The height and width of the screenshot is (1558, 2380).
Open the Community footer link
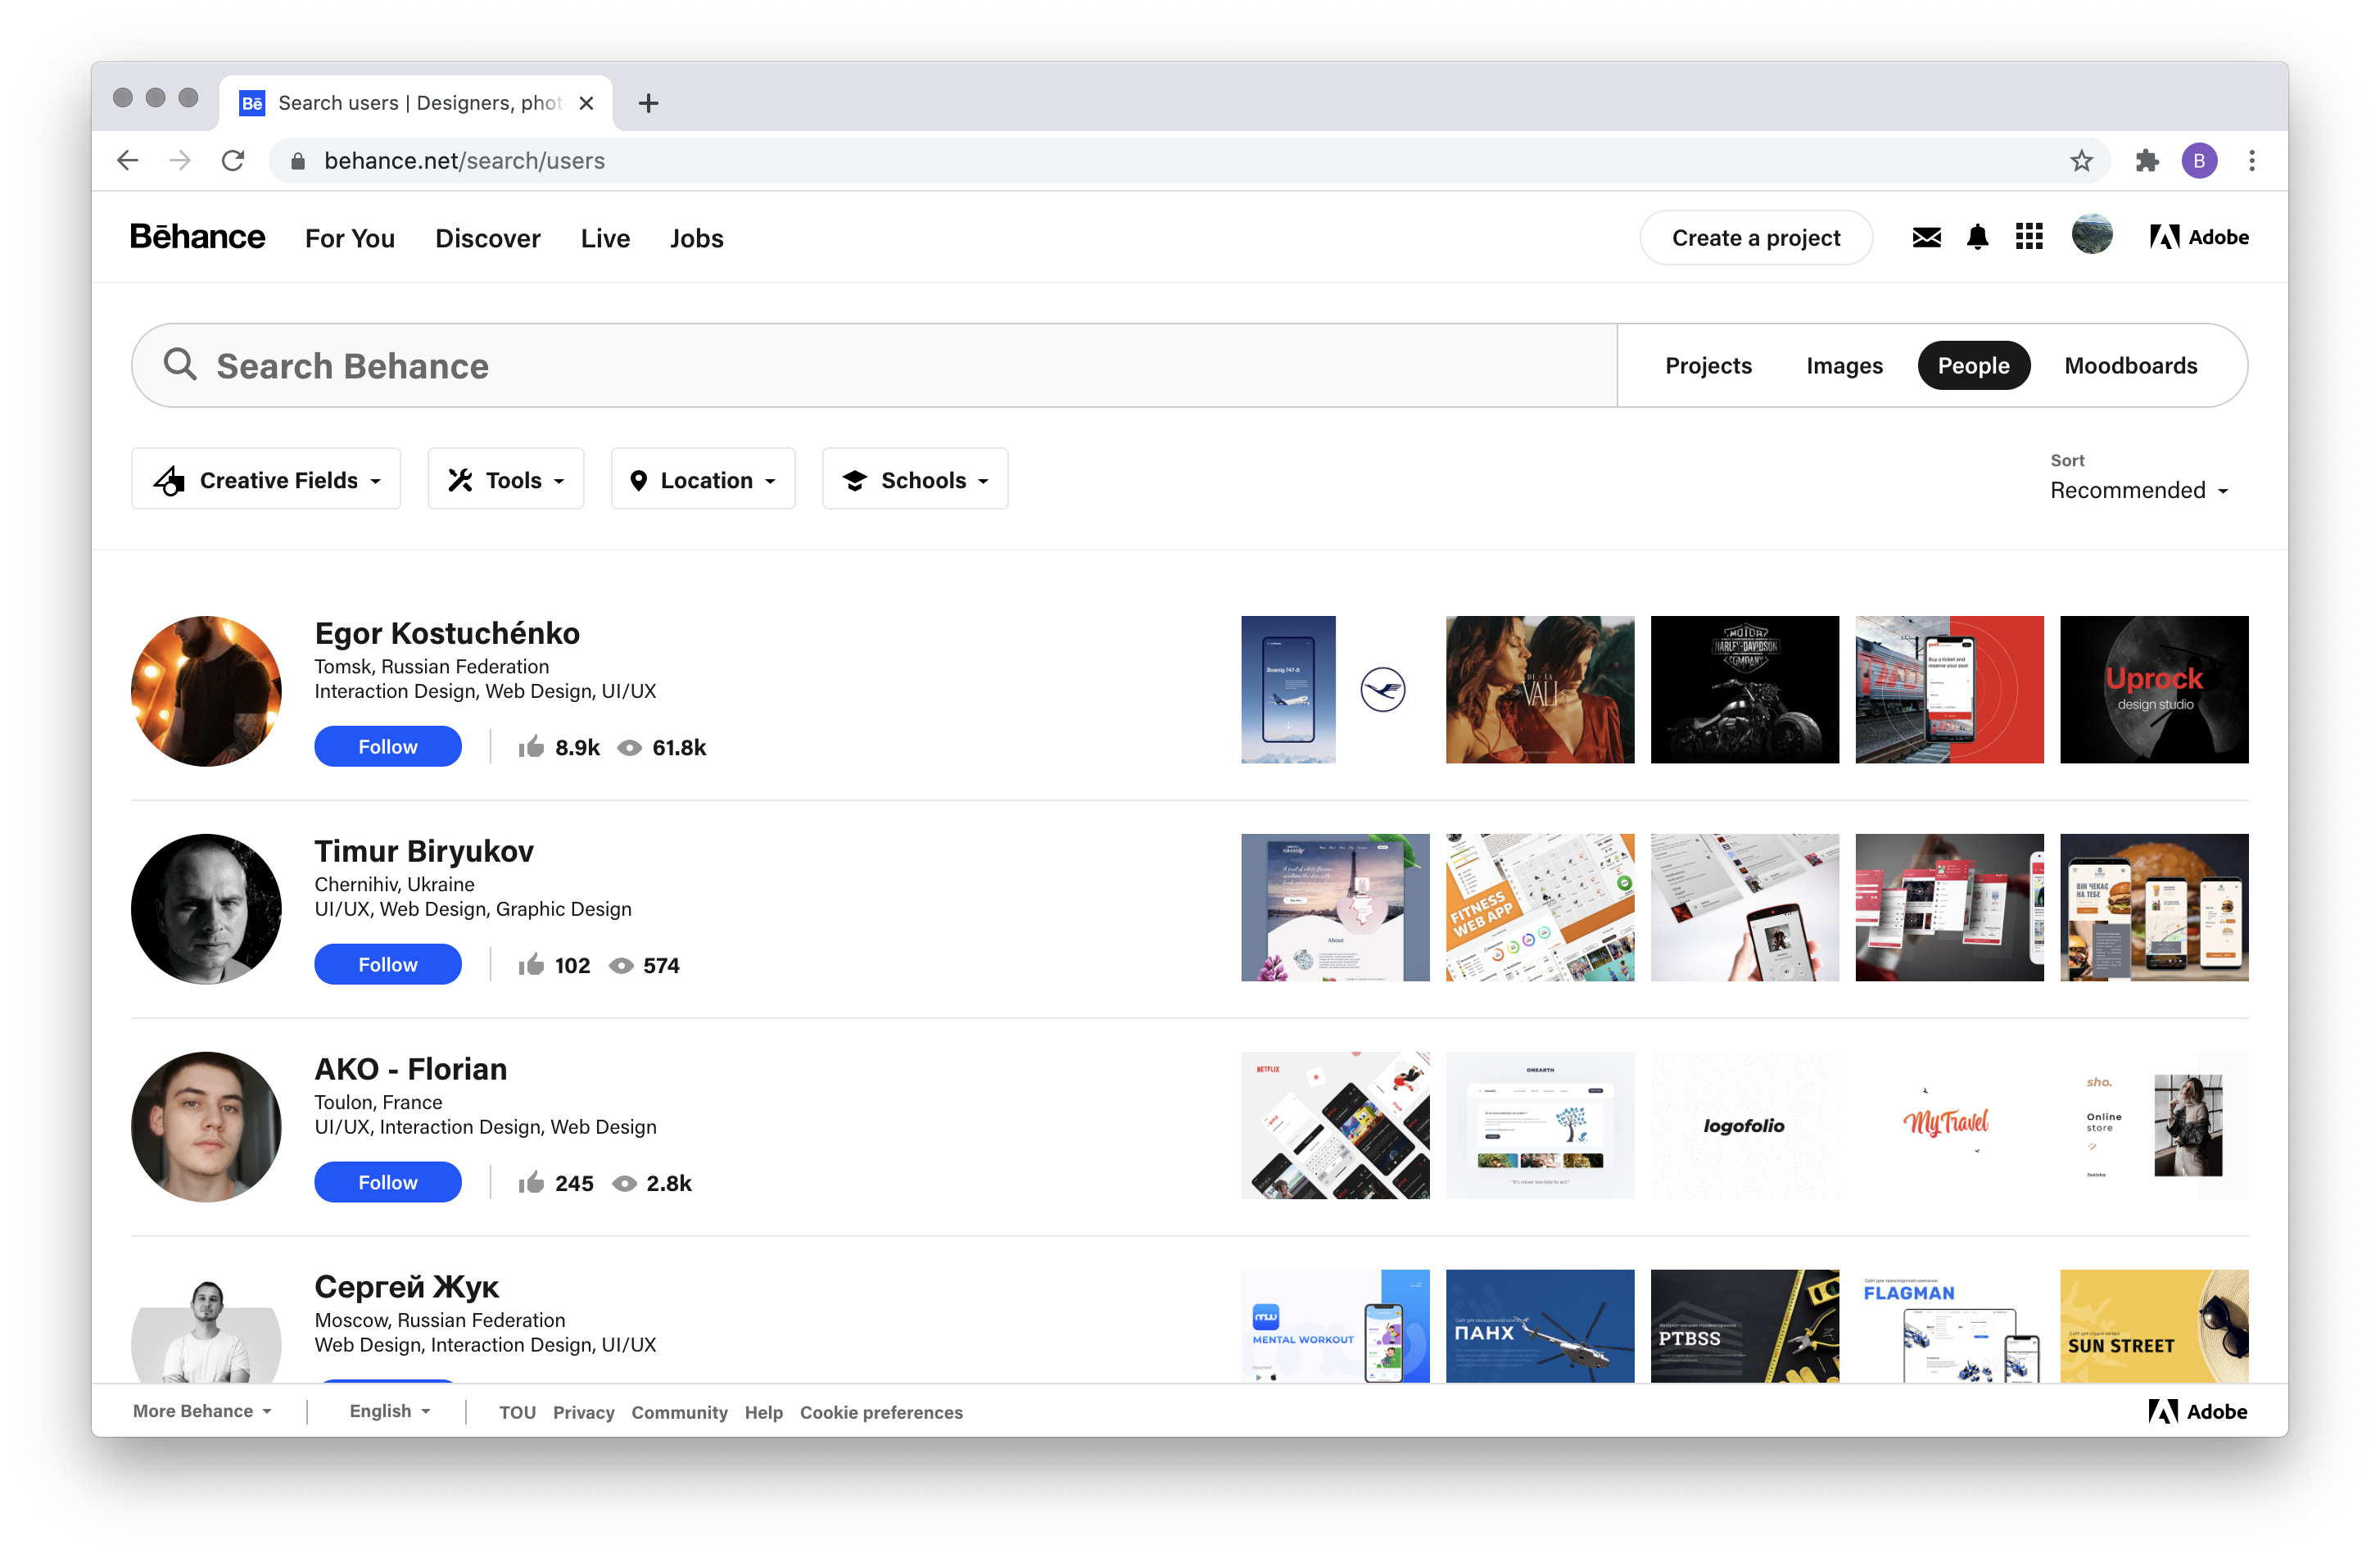tap(679, 1412)
